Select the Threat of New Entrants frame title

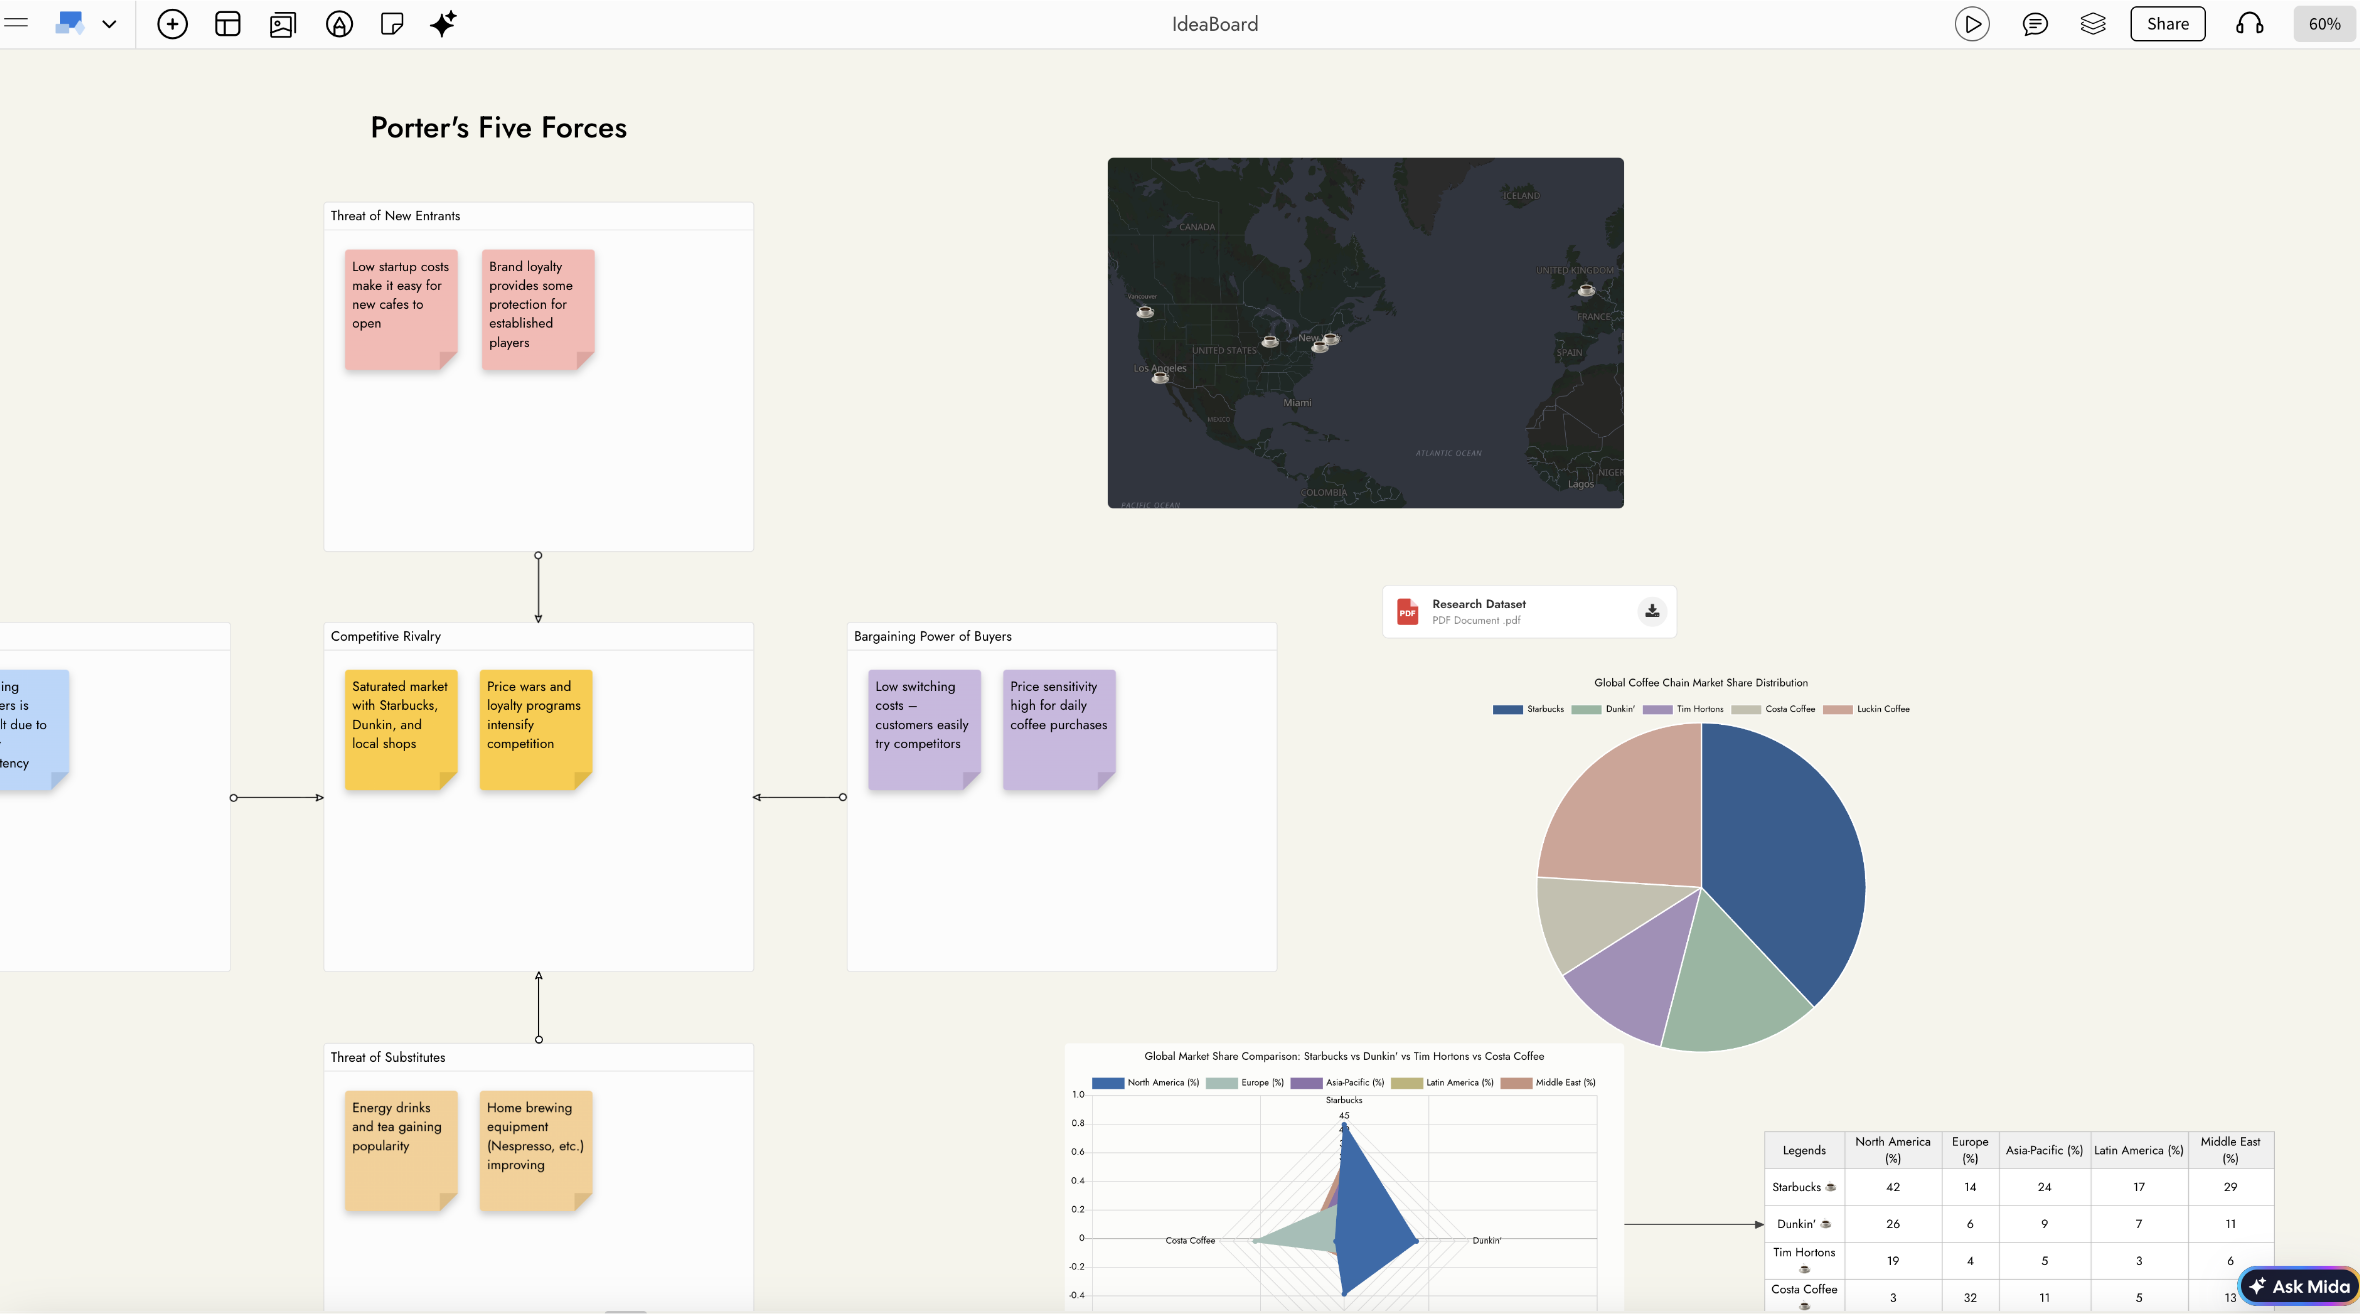coord(395,216)
